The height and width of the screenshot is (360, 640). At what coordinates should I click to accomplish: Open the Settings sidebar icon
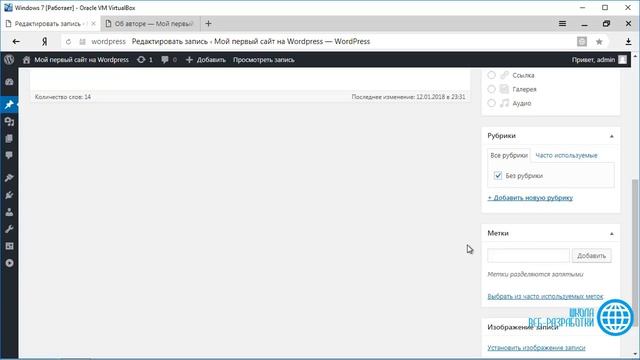pyautogui.click(x=9, y=246)
